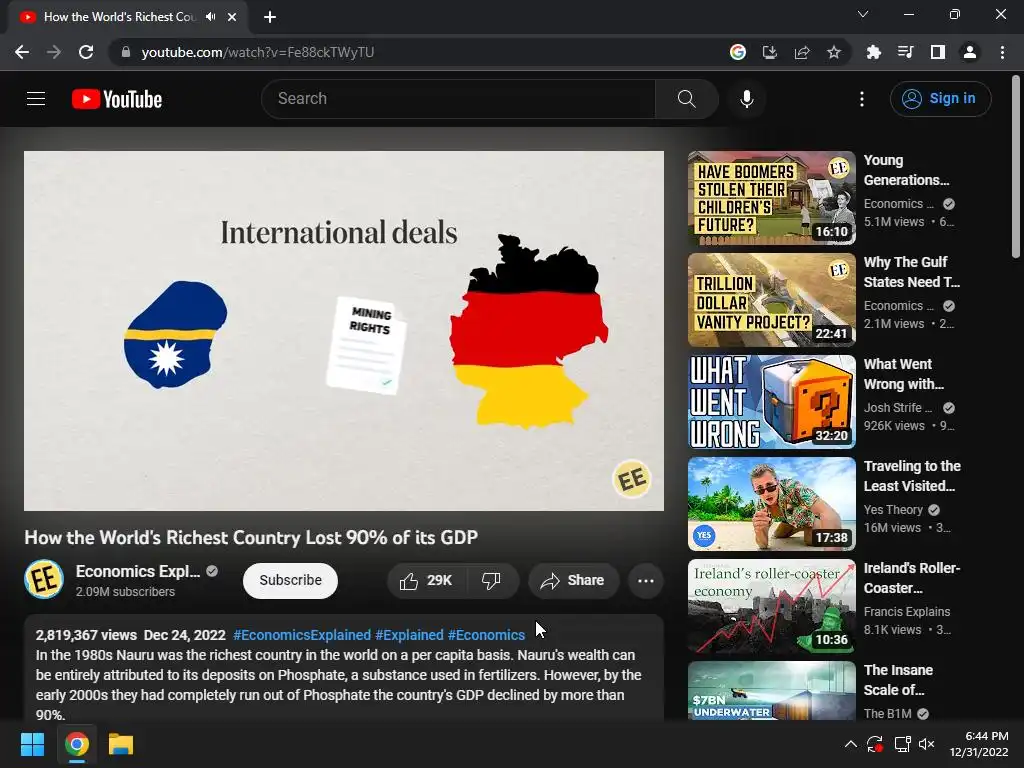Open the YouTube hamburger guide menu
Image resolution: width=1024 pixels, height=768 pixels.
(x=36, y=99)
